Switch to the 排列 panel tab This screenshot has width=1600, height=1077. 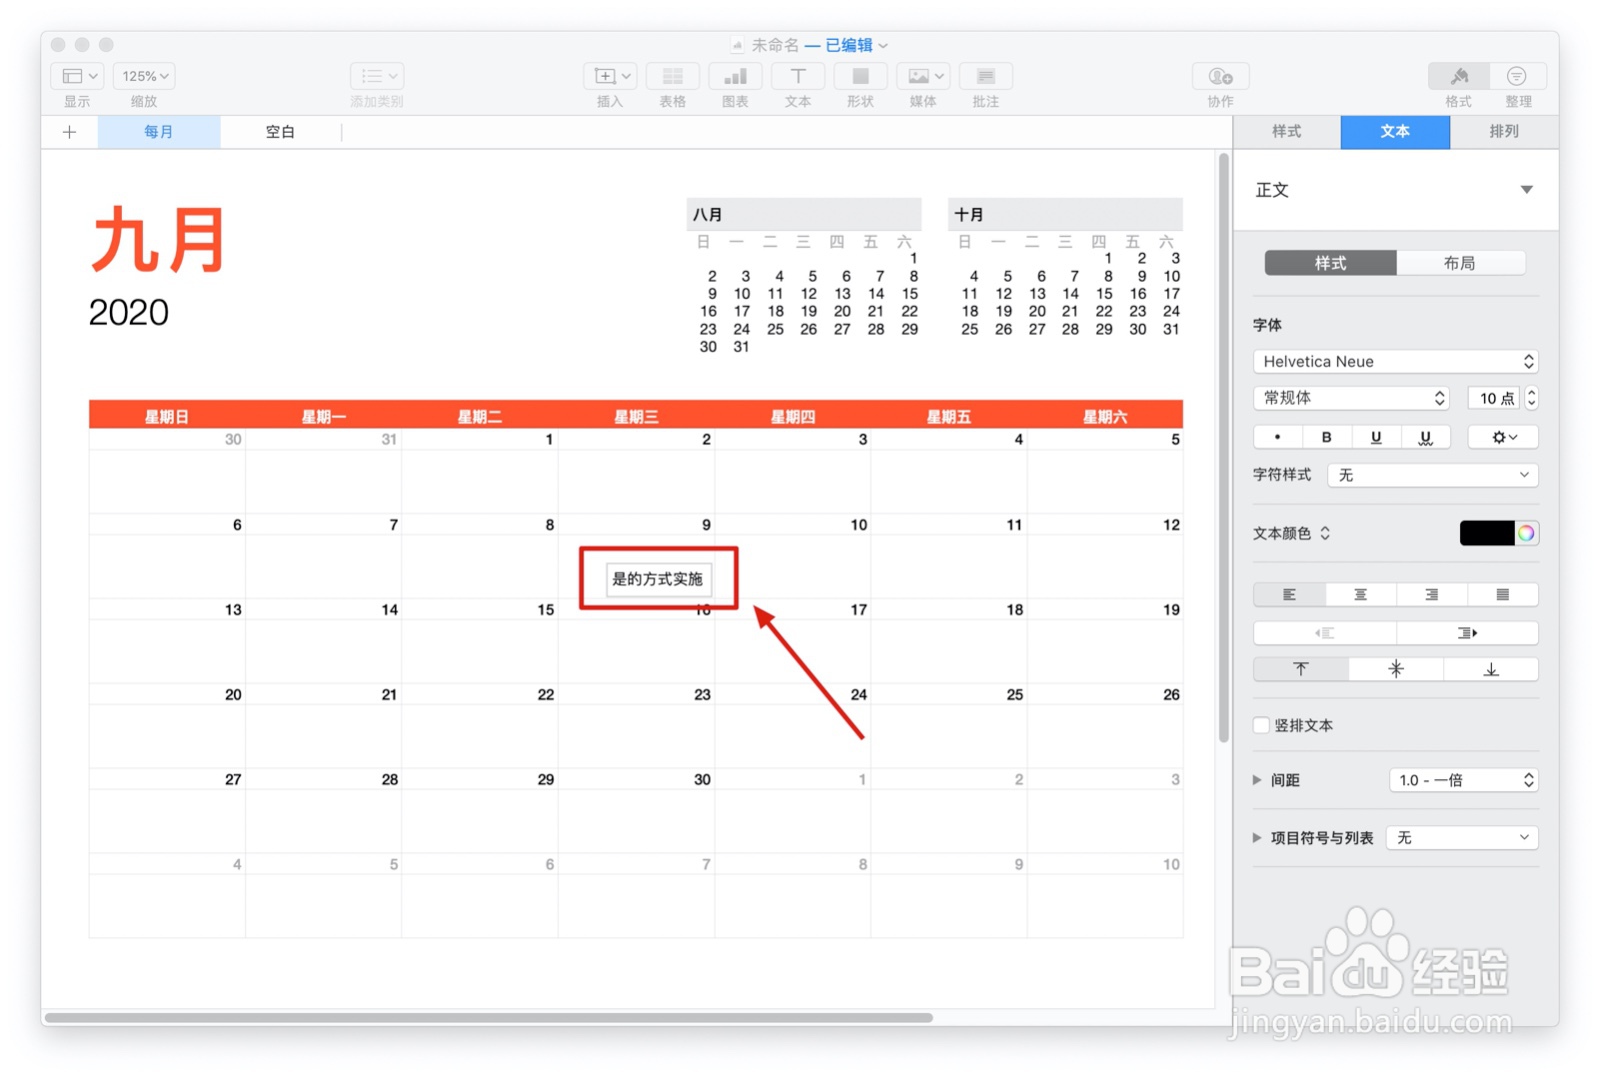point(1504,131)
